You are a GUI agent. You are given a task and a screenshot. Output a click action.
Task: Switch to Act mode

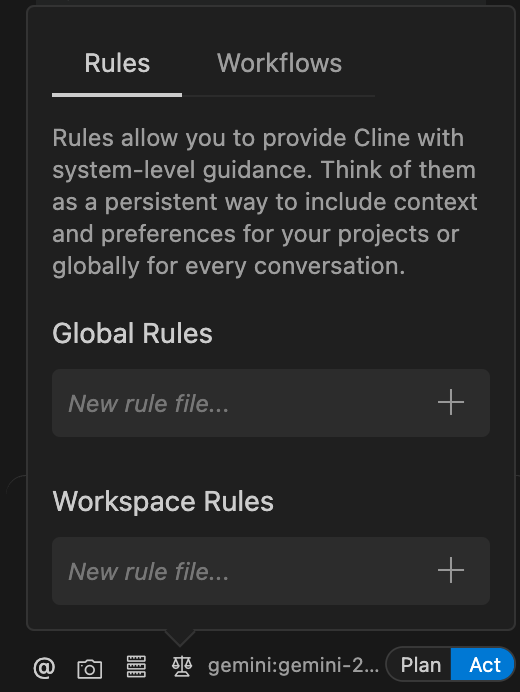pyautogui.click(x=484, y=665)
